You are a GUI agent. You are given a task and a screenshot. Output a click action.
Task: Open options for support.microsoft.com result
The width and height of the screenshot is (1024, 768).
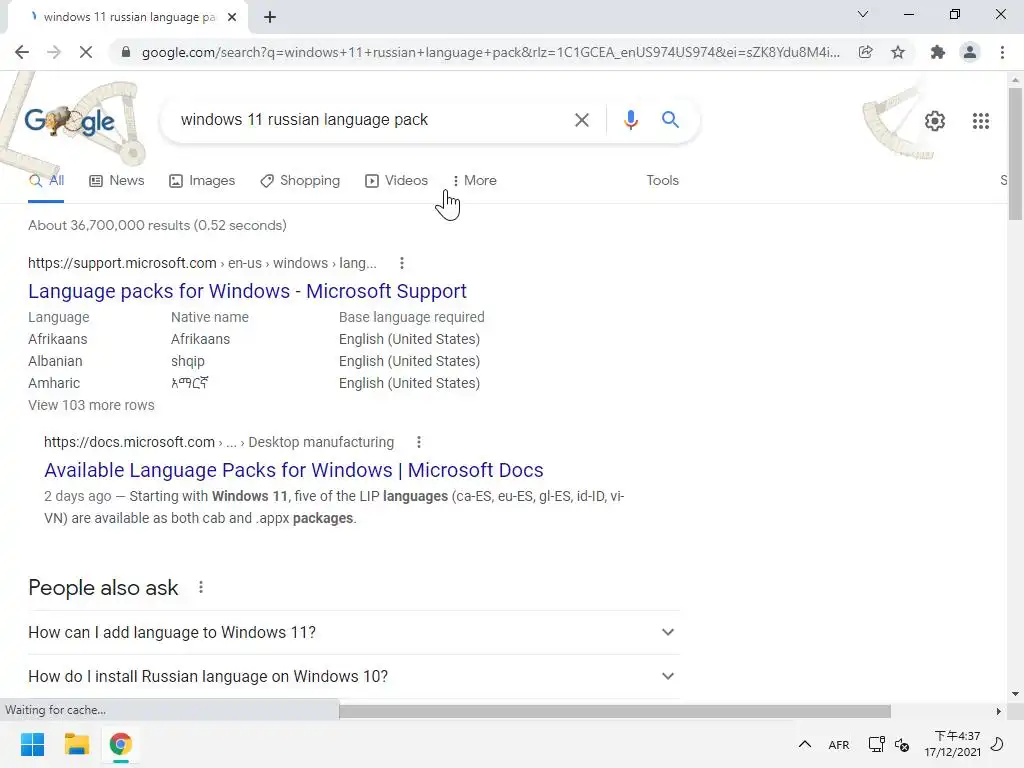(402, 263)
